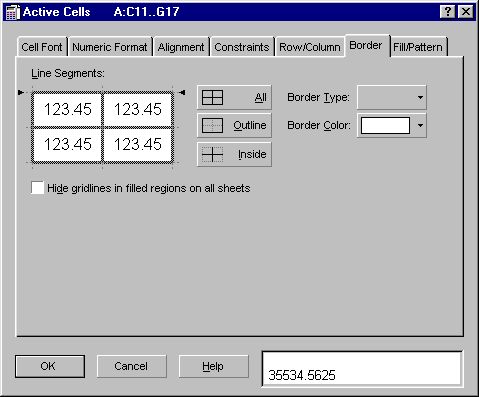Click the bottom-left 123.45 preview cell
479x397 pixels.
tap(67, 144)
